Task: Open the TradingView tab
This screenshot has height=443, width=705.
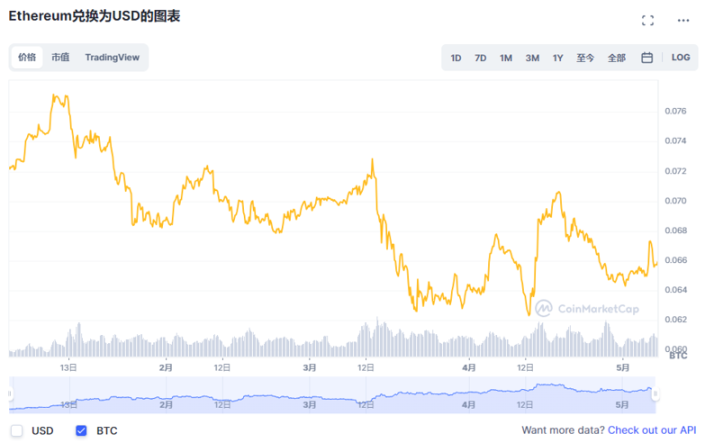Action: click(x=112, y=58)
